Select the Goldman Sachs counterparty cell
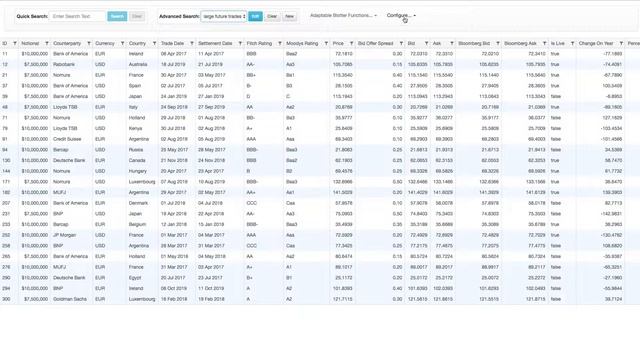Image resolution: width=640 pixels, height=360 pixels. click(x=72, y=299)
